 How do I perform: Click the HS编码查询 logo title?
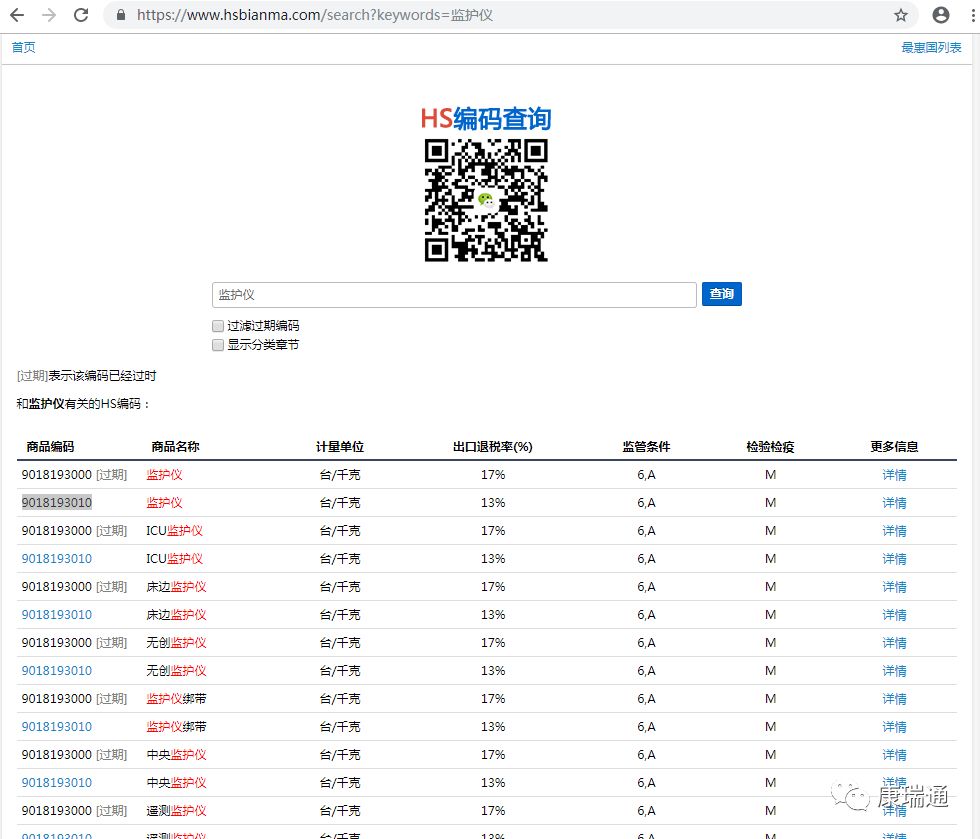486,118
